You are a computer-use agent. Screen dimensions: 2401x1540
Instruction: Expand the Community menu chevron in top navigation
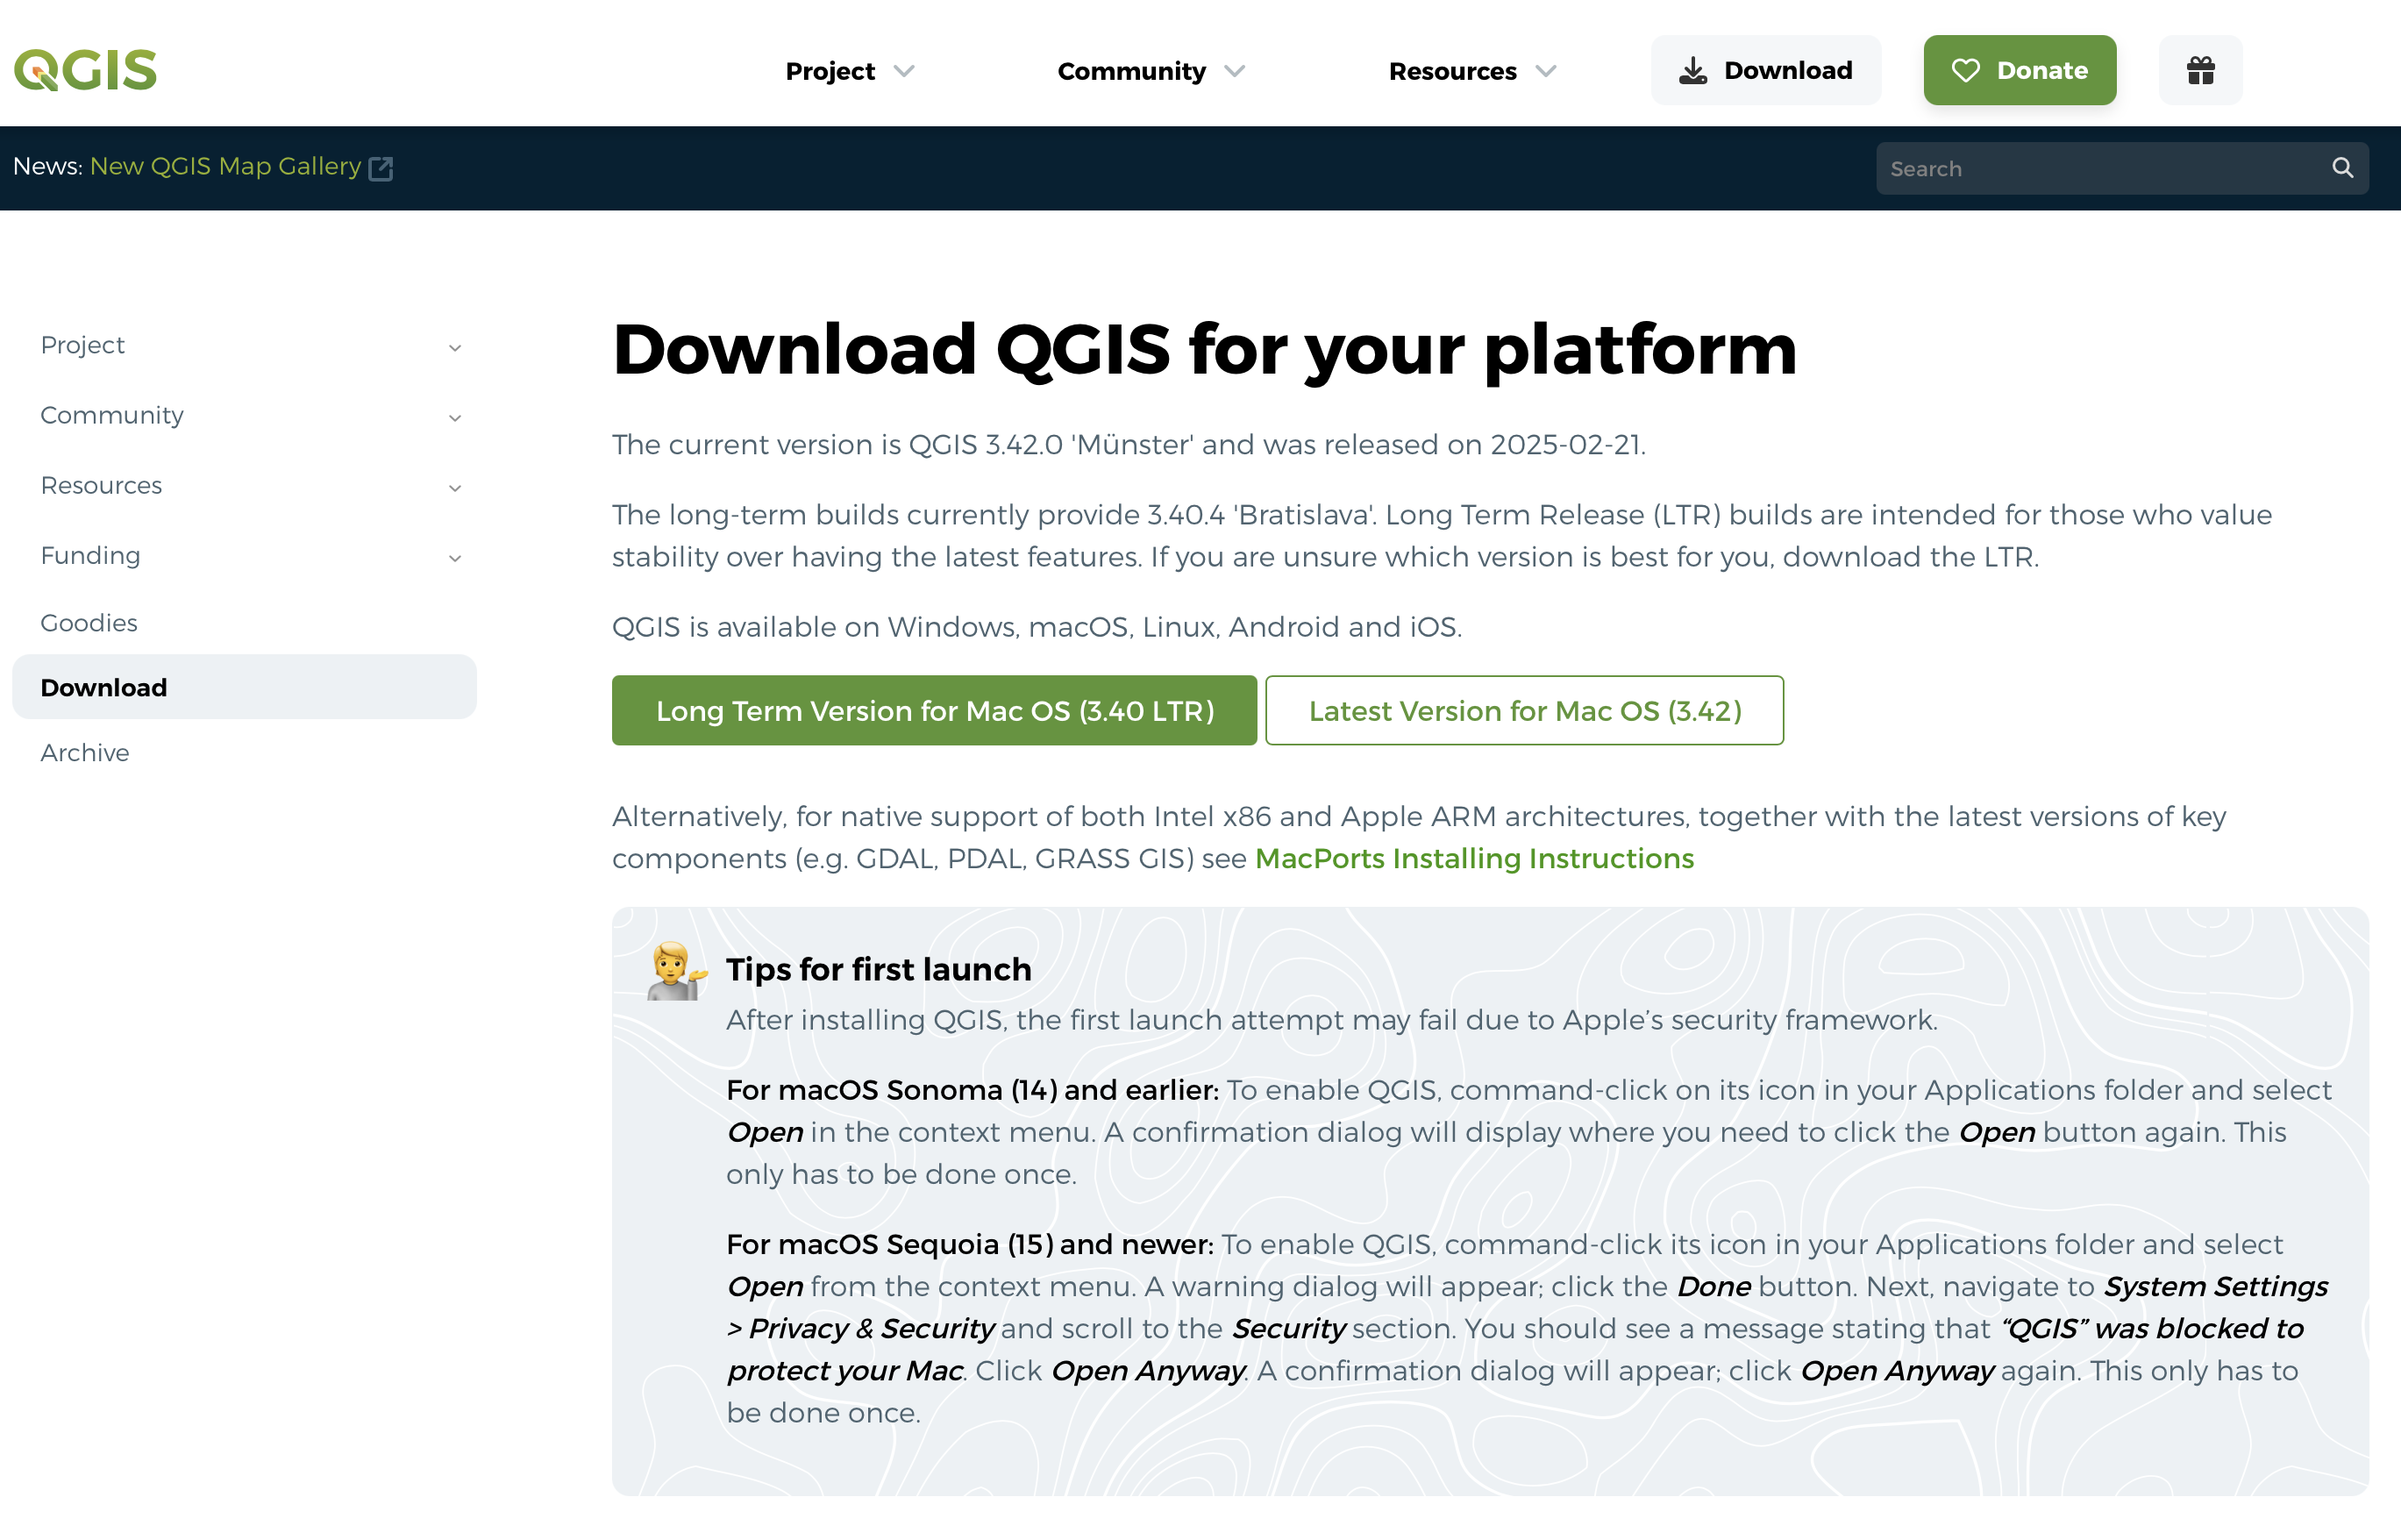point(1235,71)
